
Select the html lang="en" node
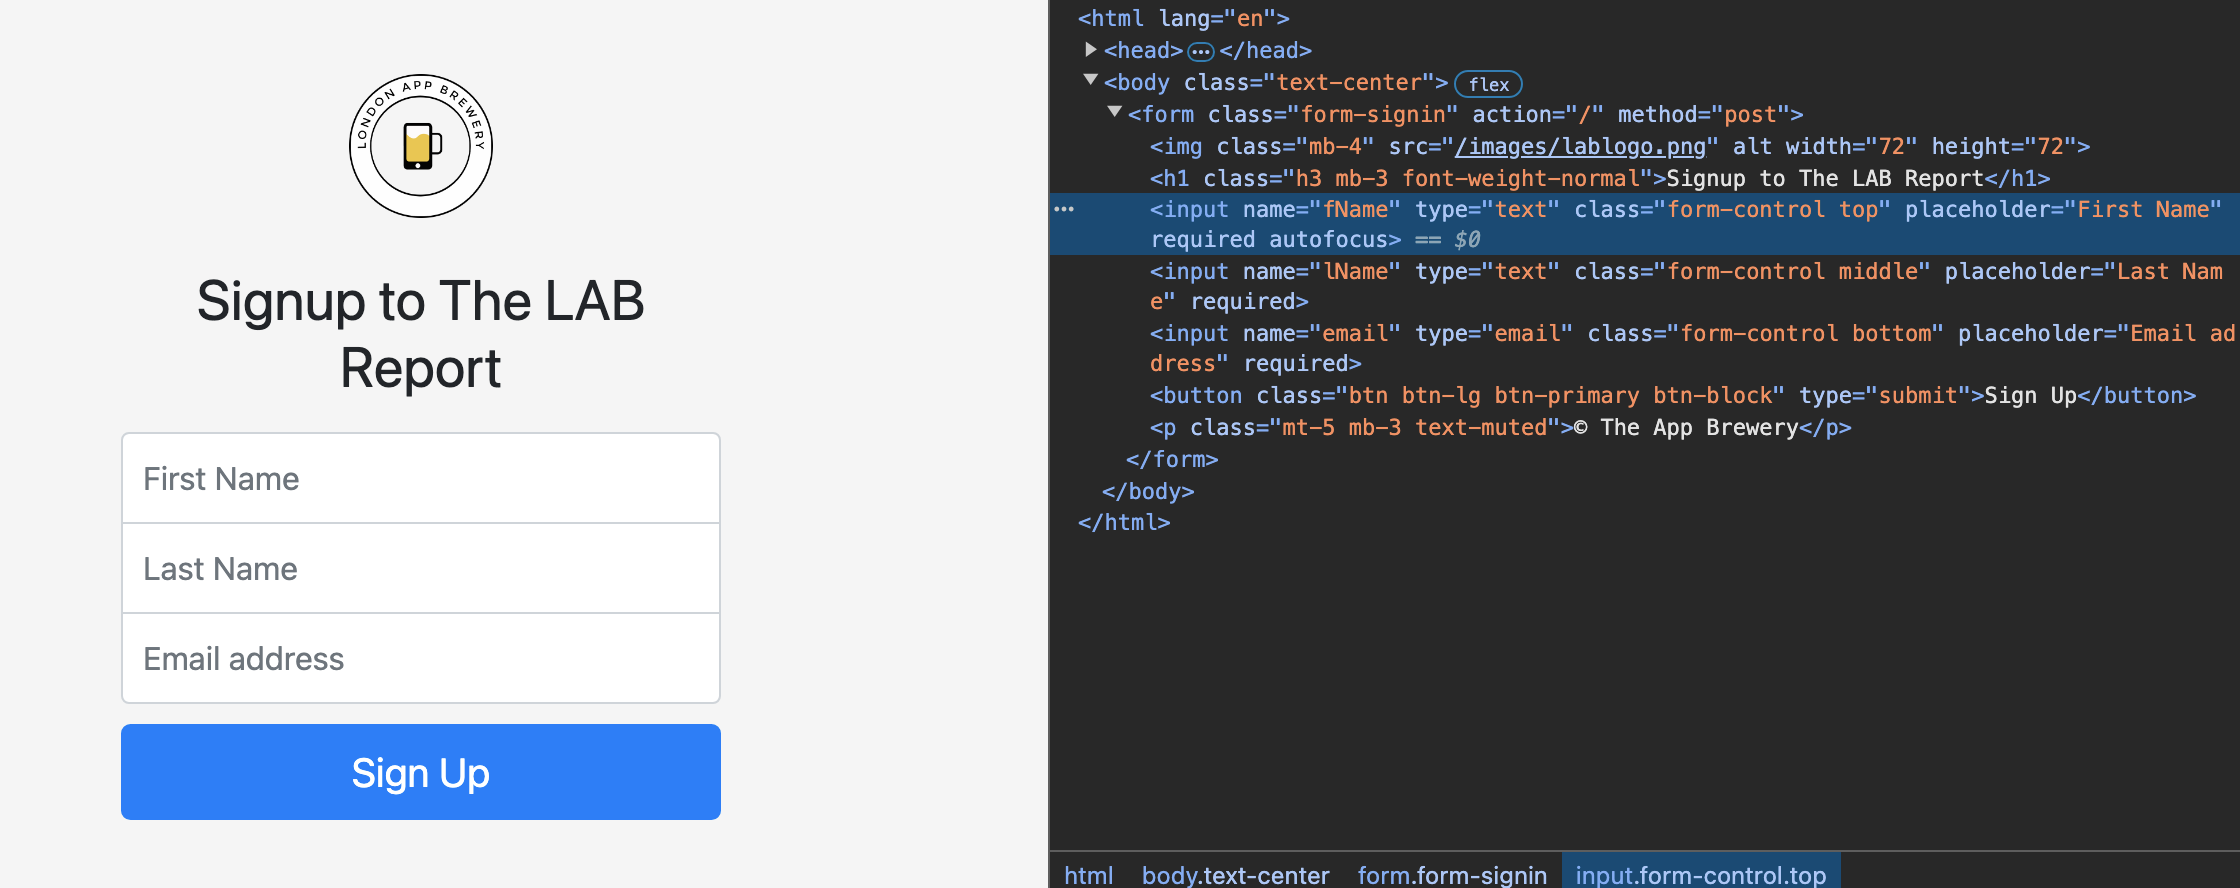(x=1183, y=18)
